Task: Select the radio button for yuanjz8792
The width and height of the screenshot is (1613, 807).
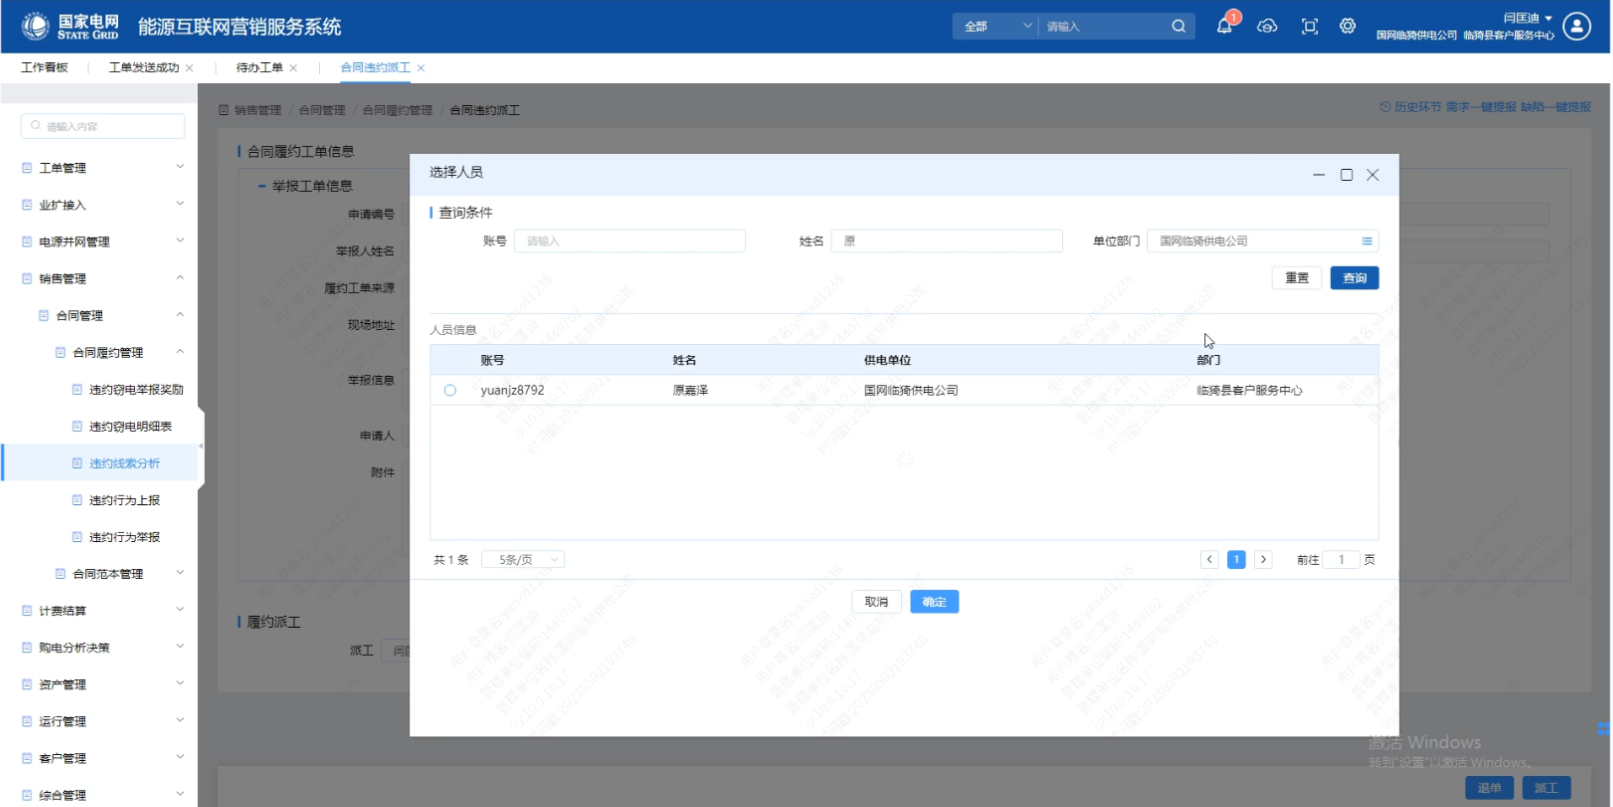Action: coord(450,390)
